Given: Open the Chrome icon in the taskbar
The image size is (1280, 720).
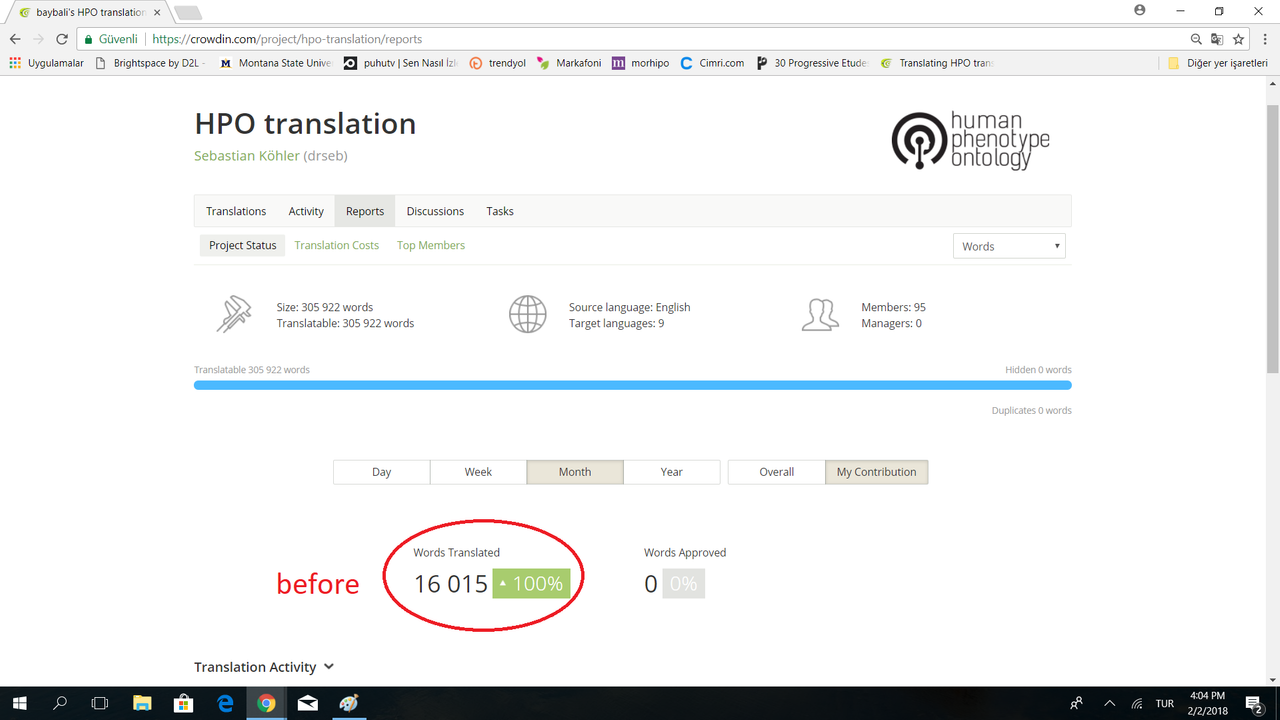Looking at the screenshot, I should pos(266,703).
